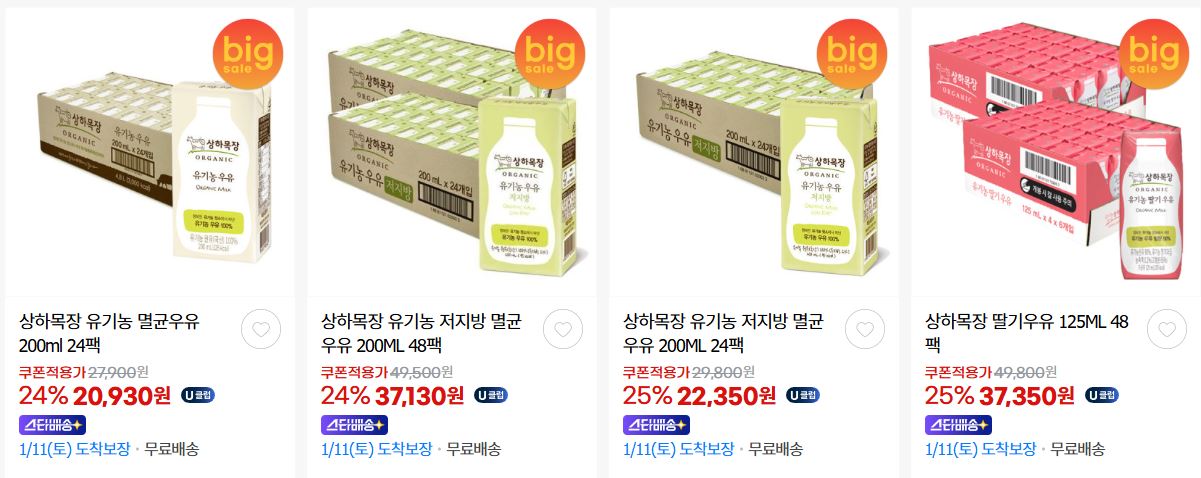
Task: Open product image of 유기농 멸균우유 200ml 24팩
Action: (150, 152)
